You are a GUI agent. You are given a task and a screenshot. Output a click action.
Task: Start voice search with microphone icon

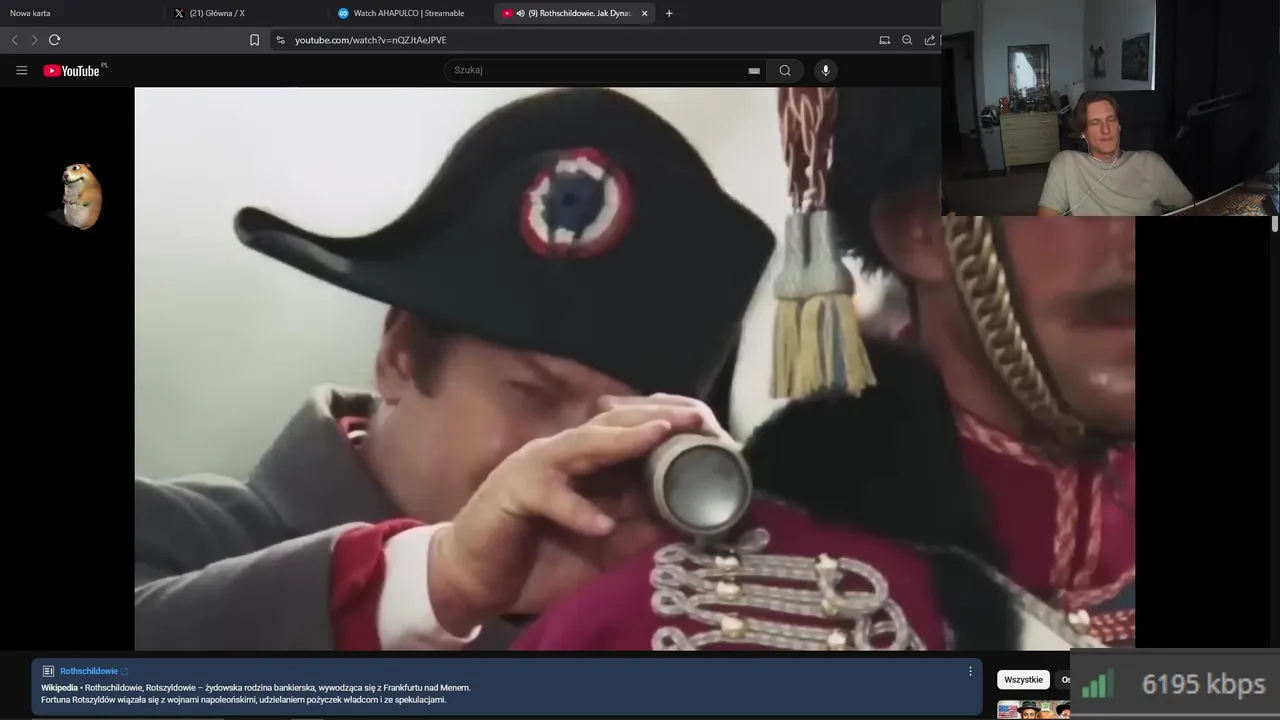coord(825,70)
